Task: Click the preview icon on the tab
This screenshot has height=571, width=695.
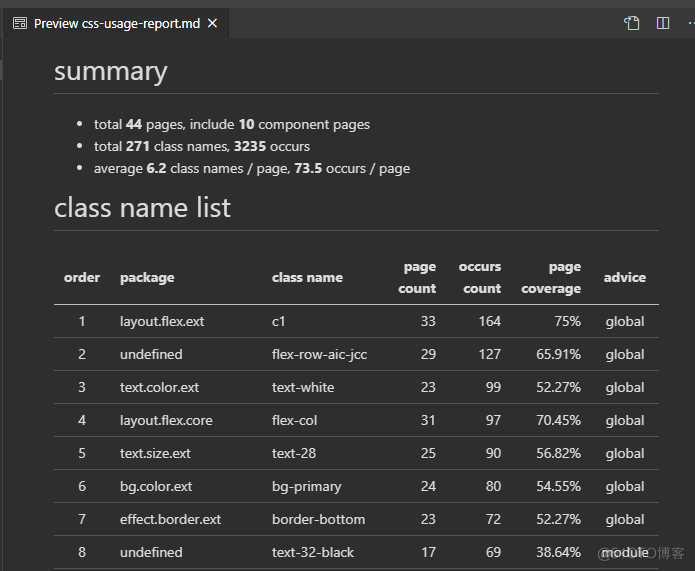Action: [20, 23]
